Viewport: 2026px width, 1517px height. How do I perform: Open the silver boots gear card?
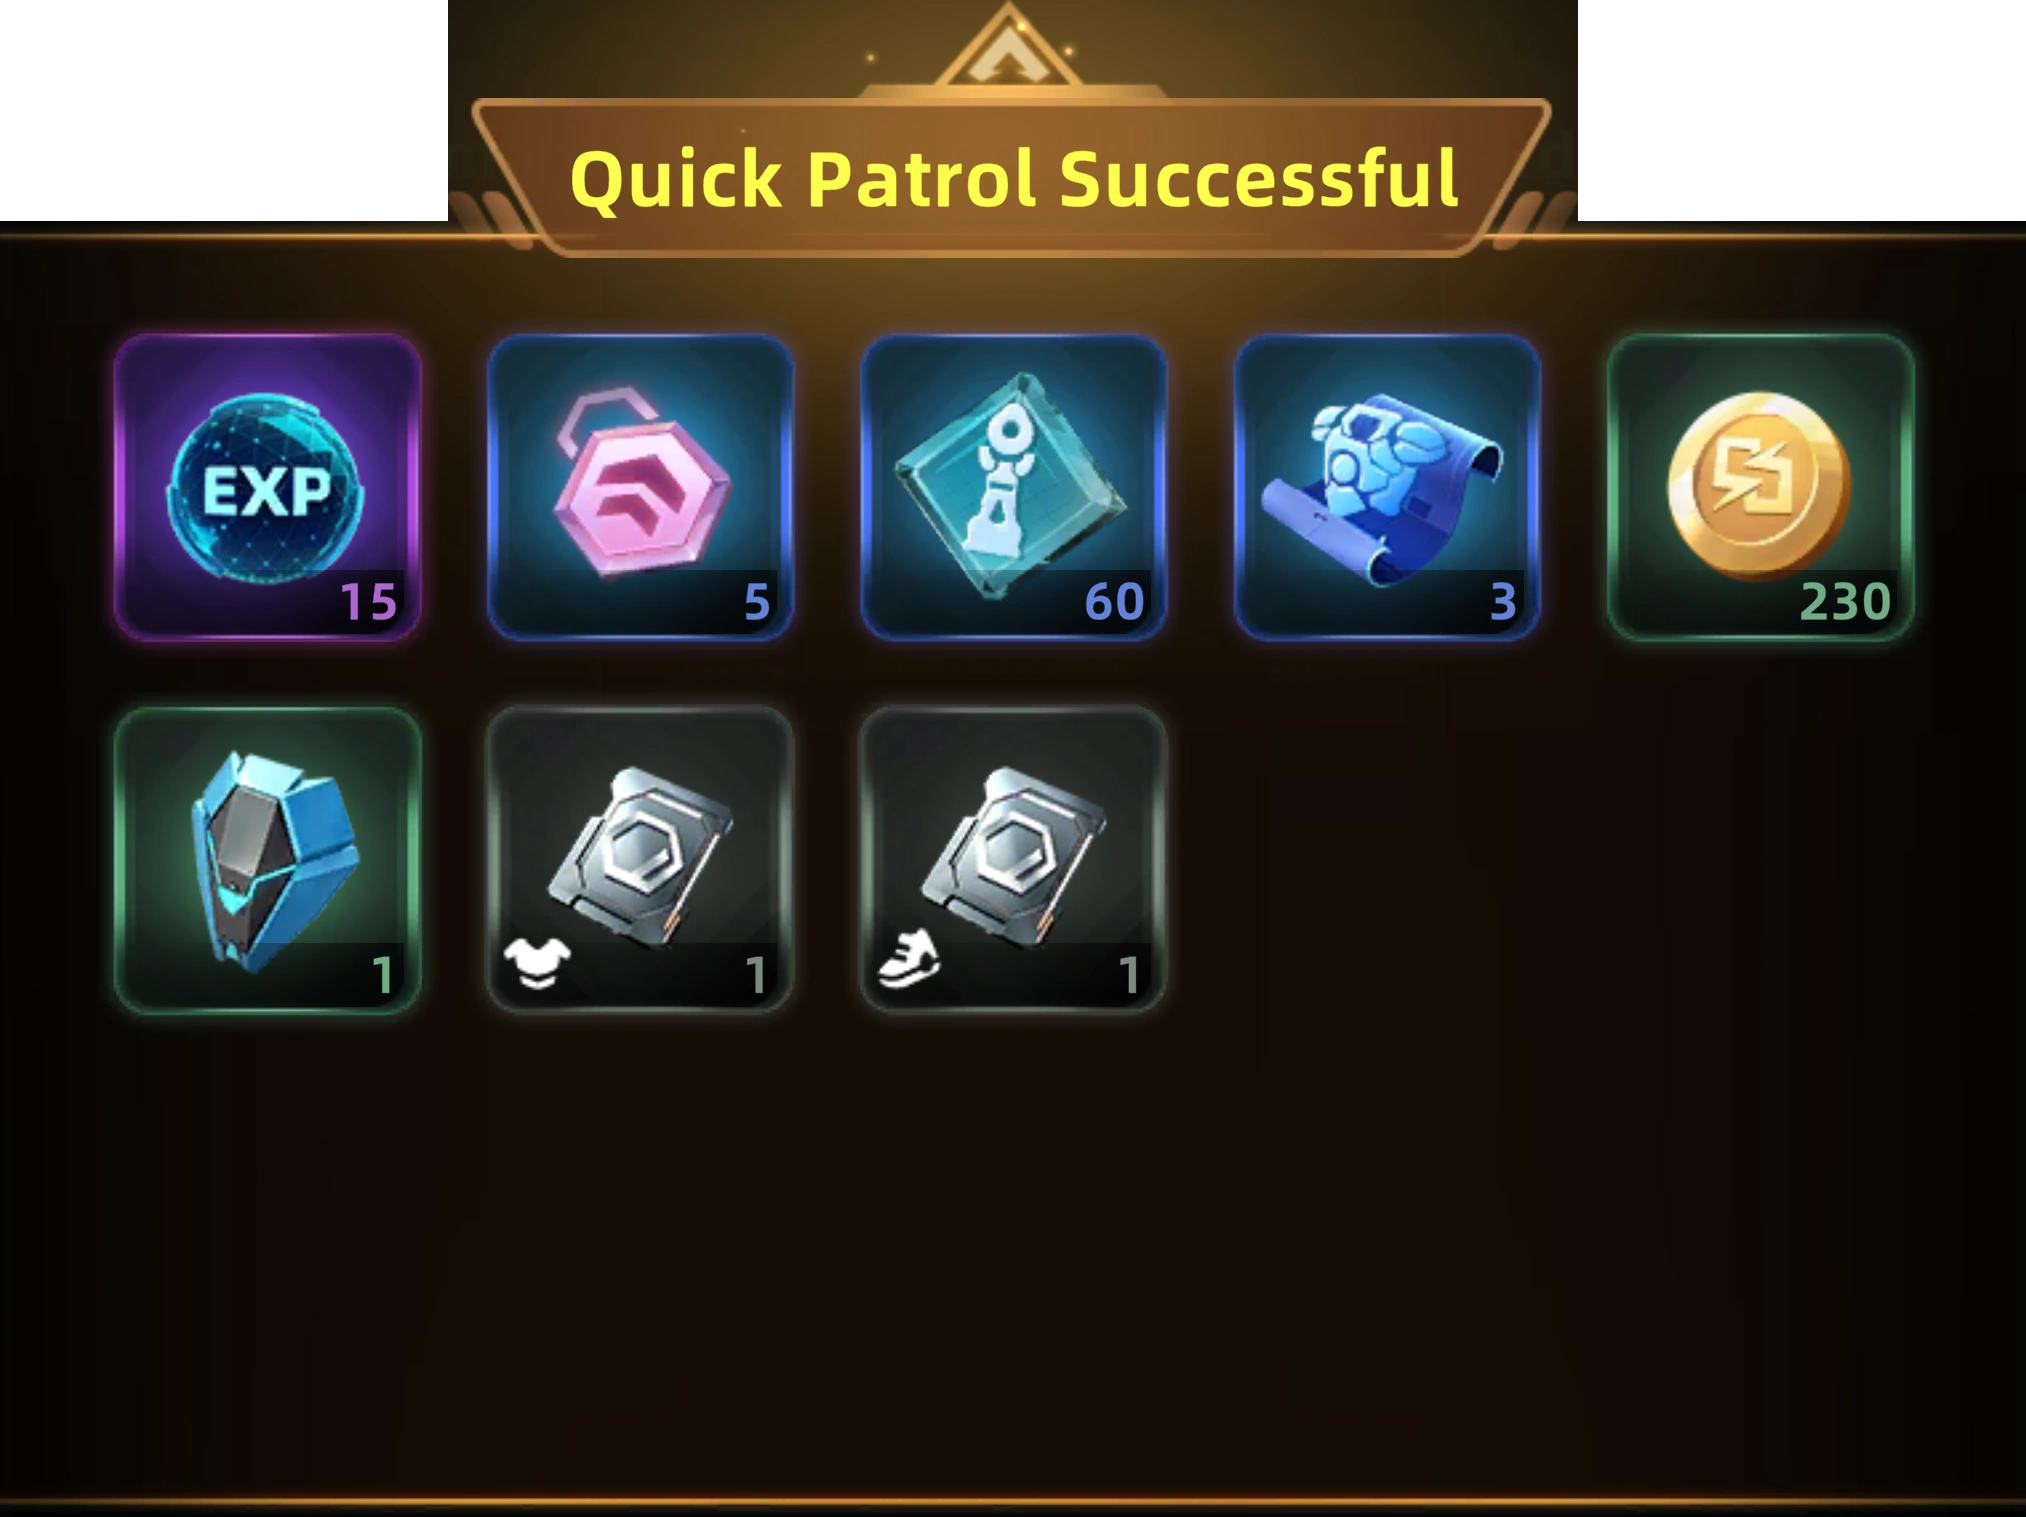pos(1013,861)
